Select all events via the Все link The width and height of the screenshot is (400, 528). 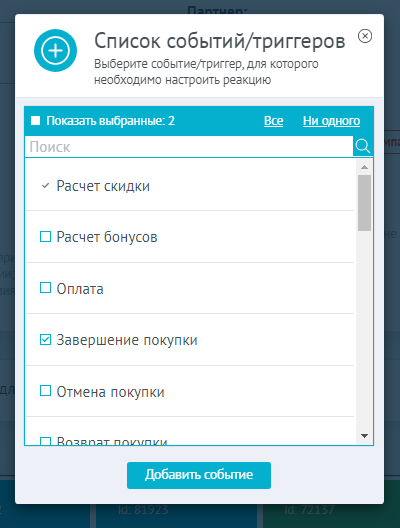pyautogui.click(x=273, y=121)
